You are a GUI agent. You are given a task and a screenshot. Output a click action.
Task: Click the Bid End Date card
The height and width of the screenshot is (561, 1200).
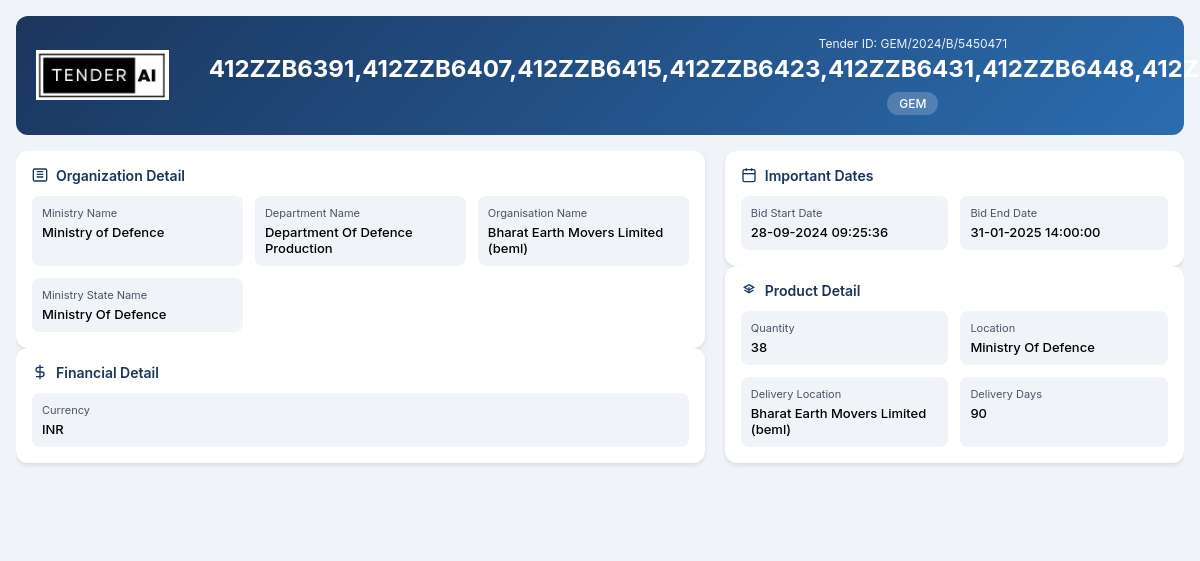(1064, 223)
